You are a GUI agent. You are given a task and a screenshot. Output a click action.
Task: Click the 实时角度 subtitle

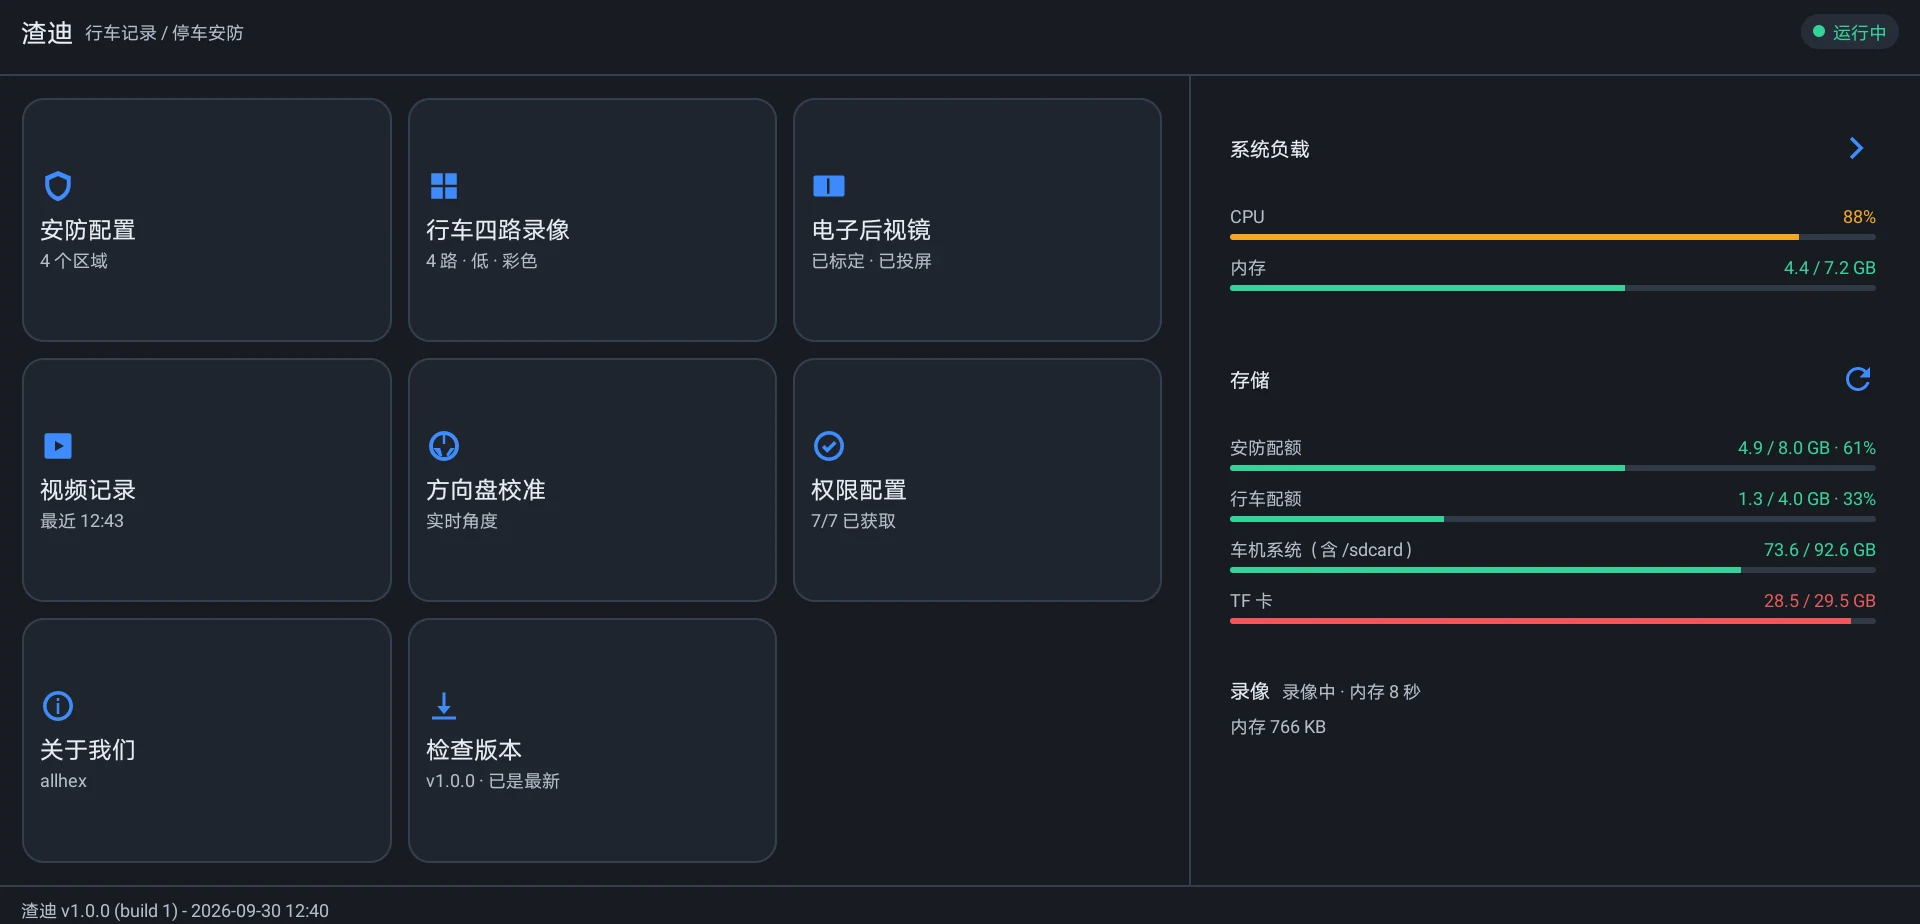[x=462, y=521]
